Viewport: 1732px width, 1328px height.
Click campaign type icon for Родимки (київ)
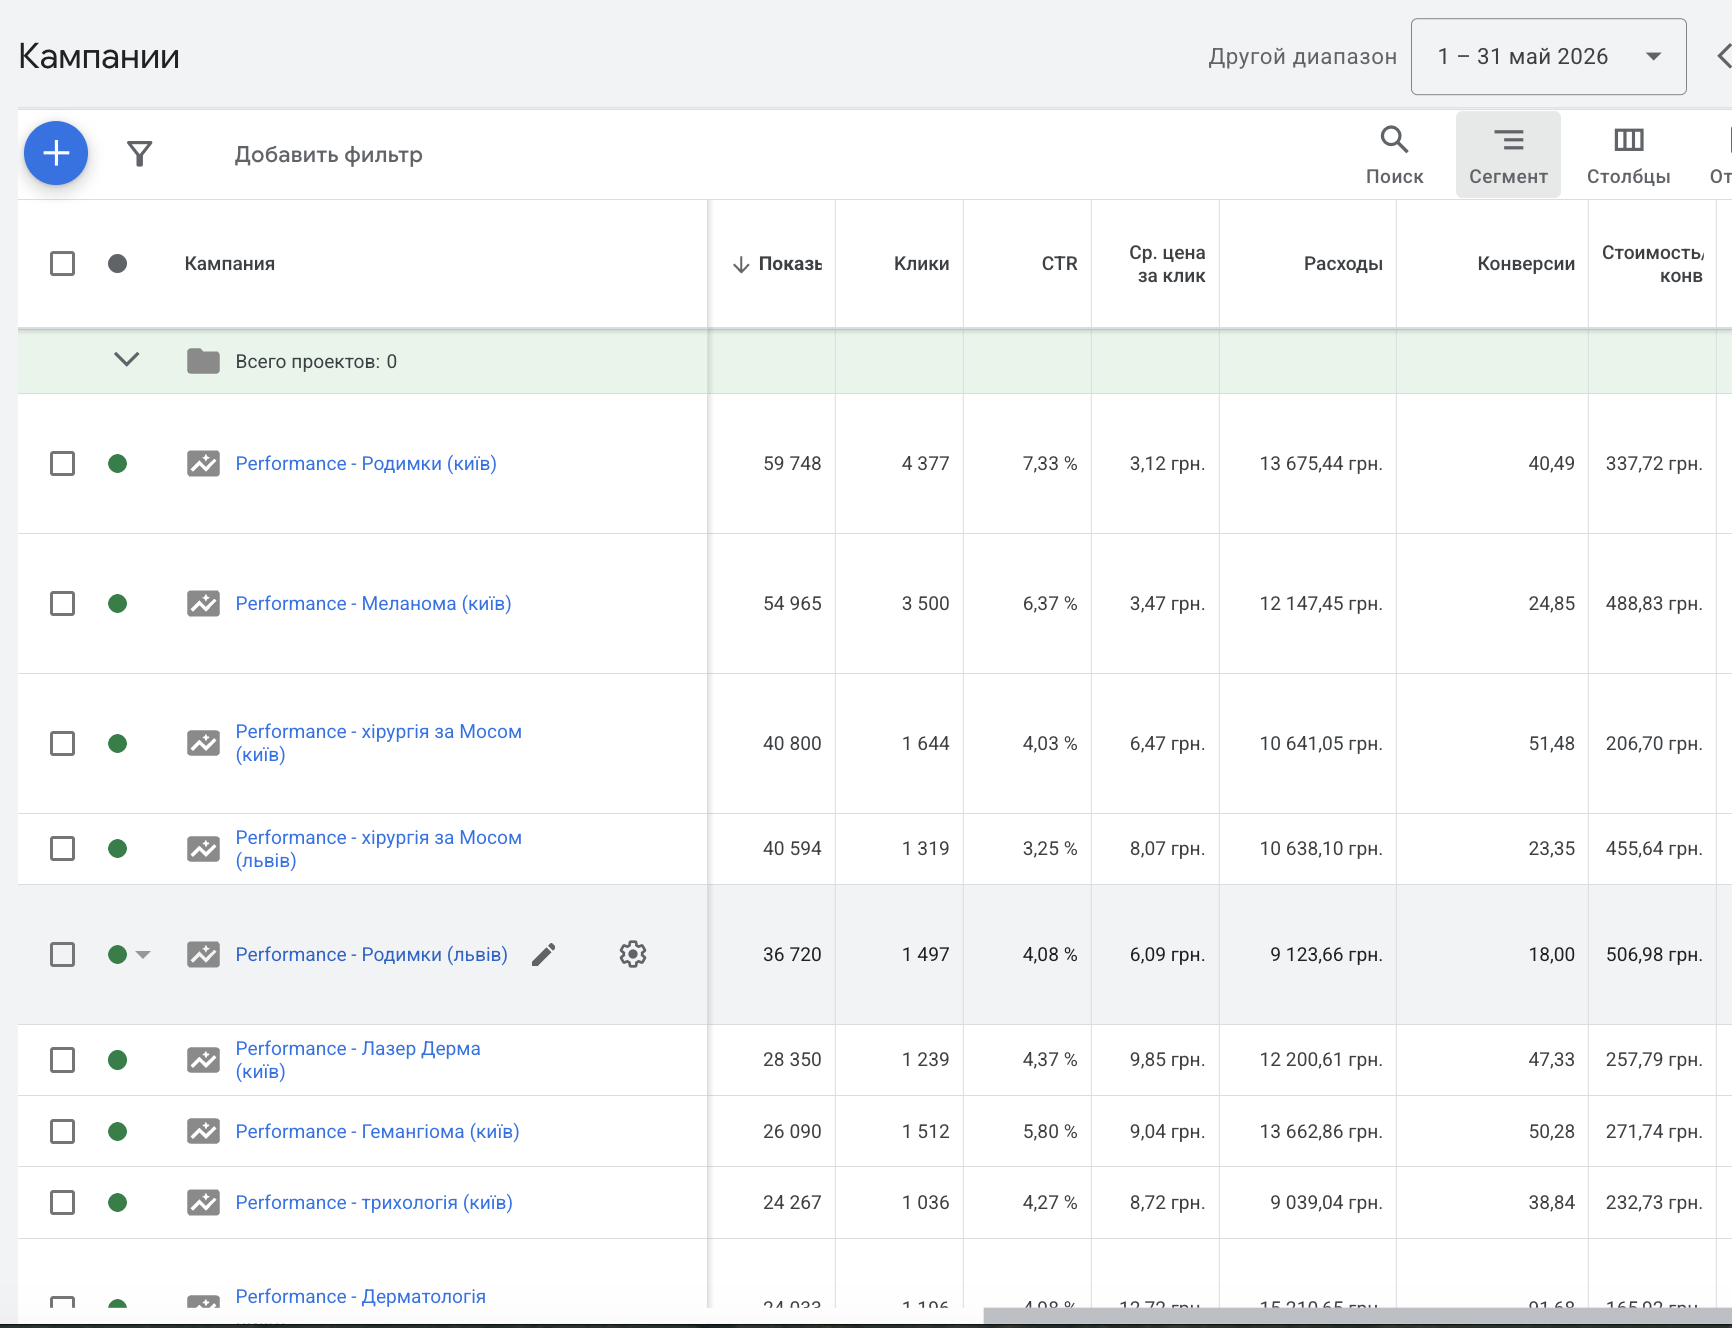(x=203, y=464)
